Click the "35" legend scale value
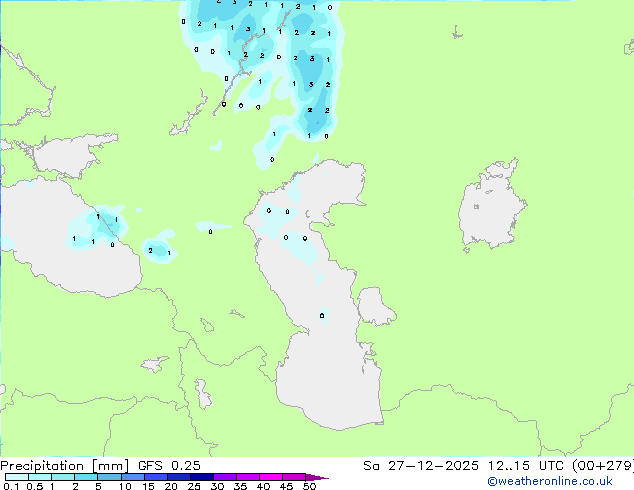The image size is (634, 490). pyautogui.click(x=240, y=486)
